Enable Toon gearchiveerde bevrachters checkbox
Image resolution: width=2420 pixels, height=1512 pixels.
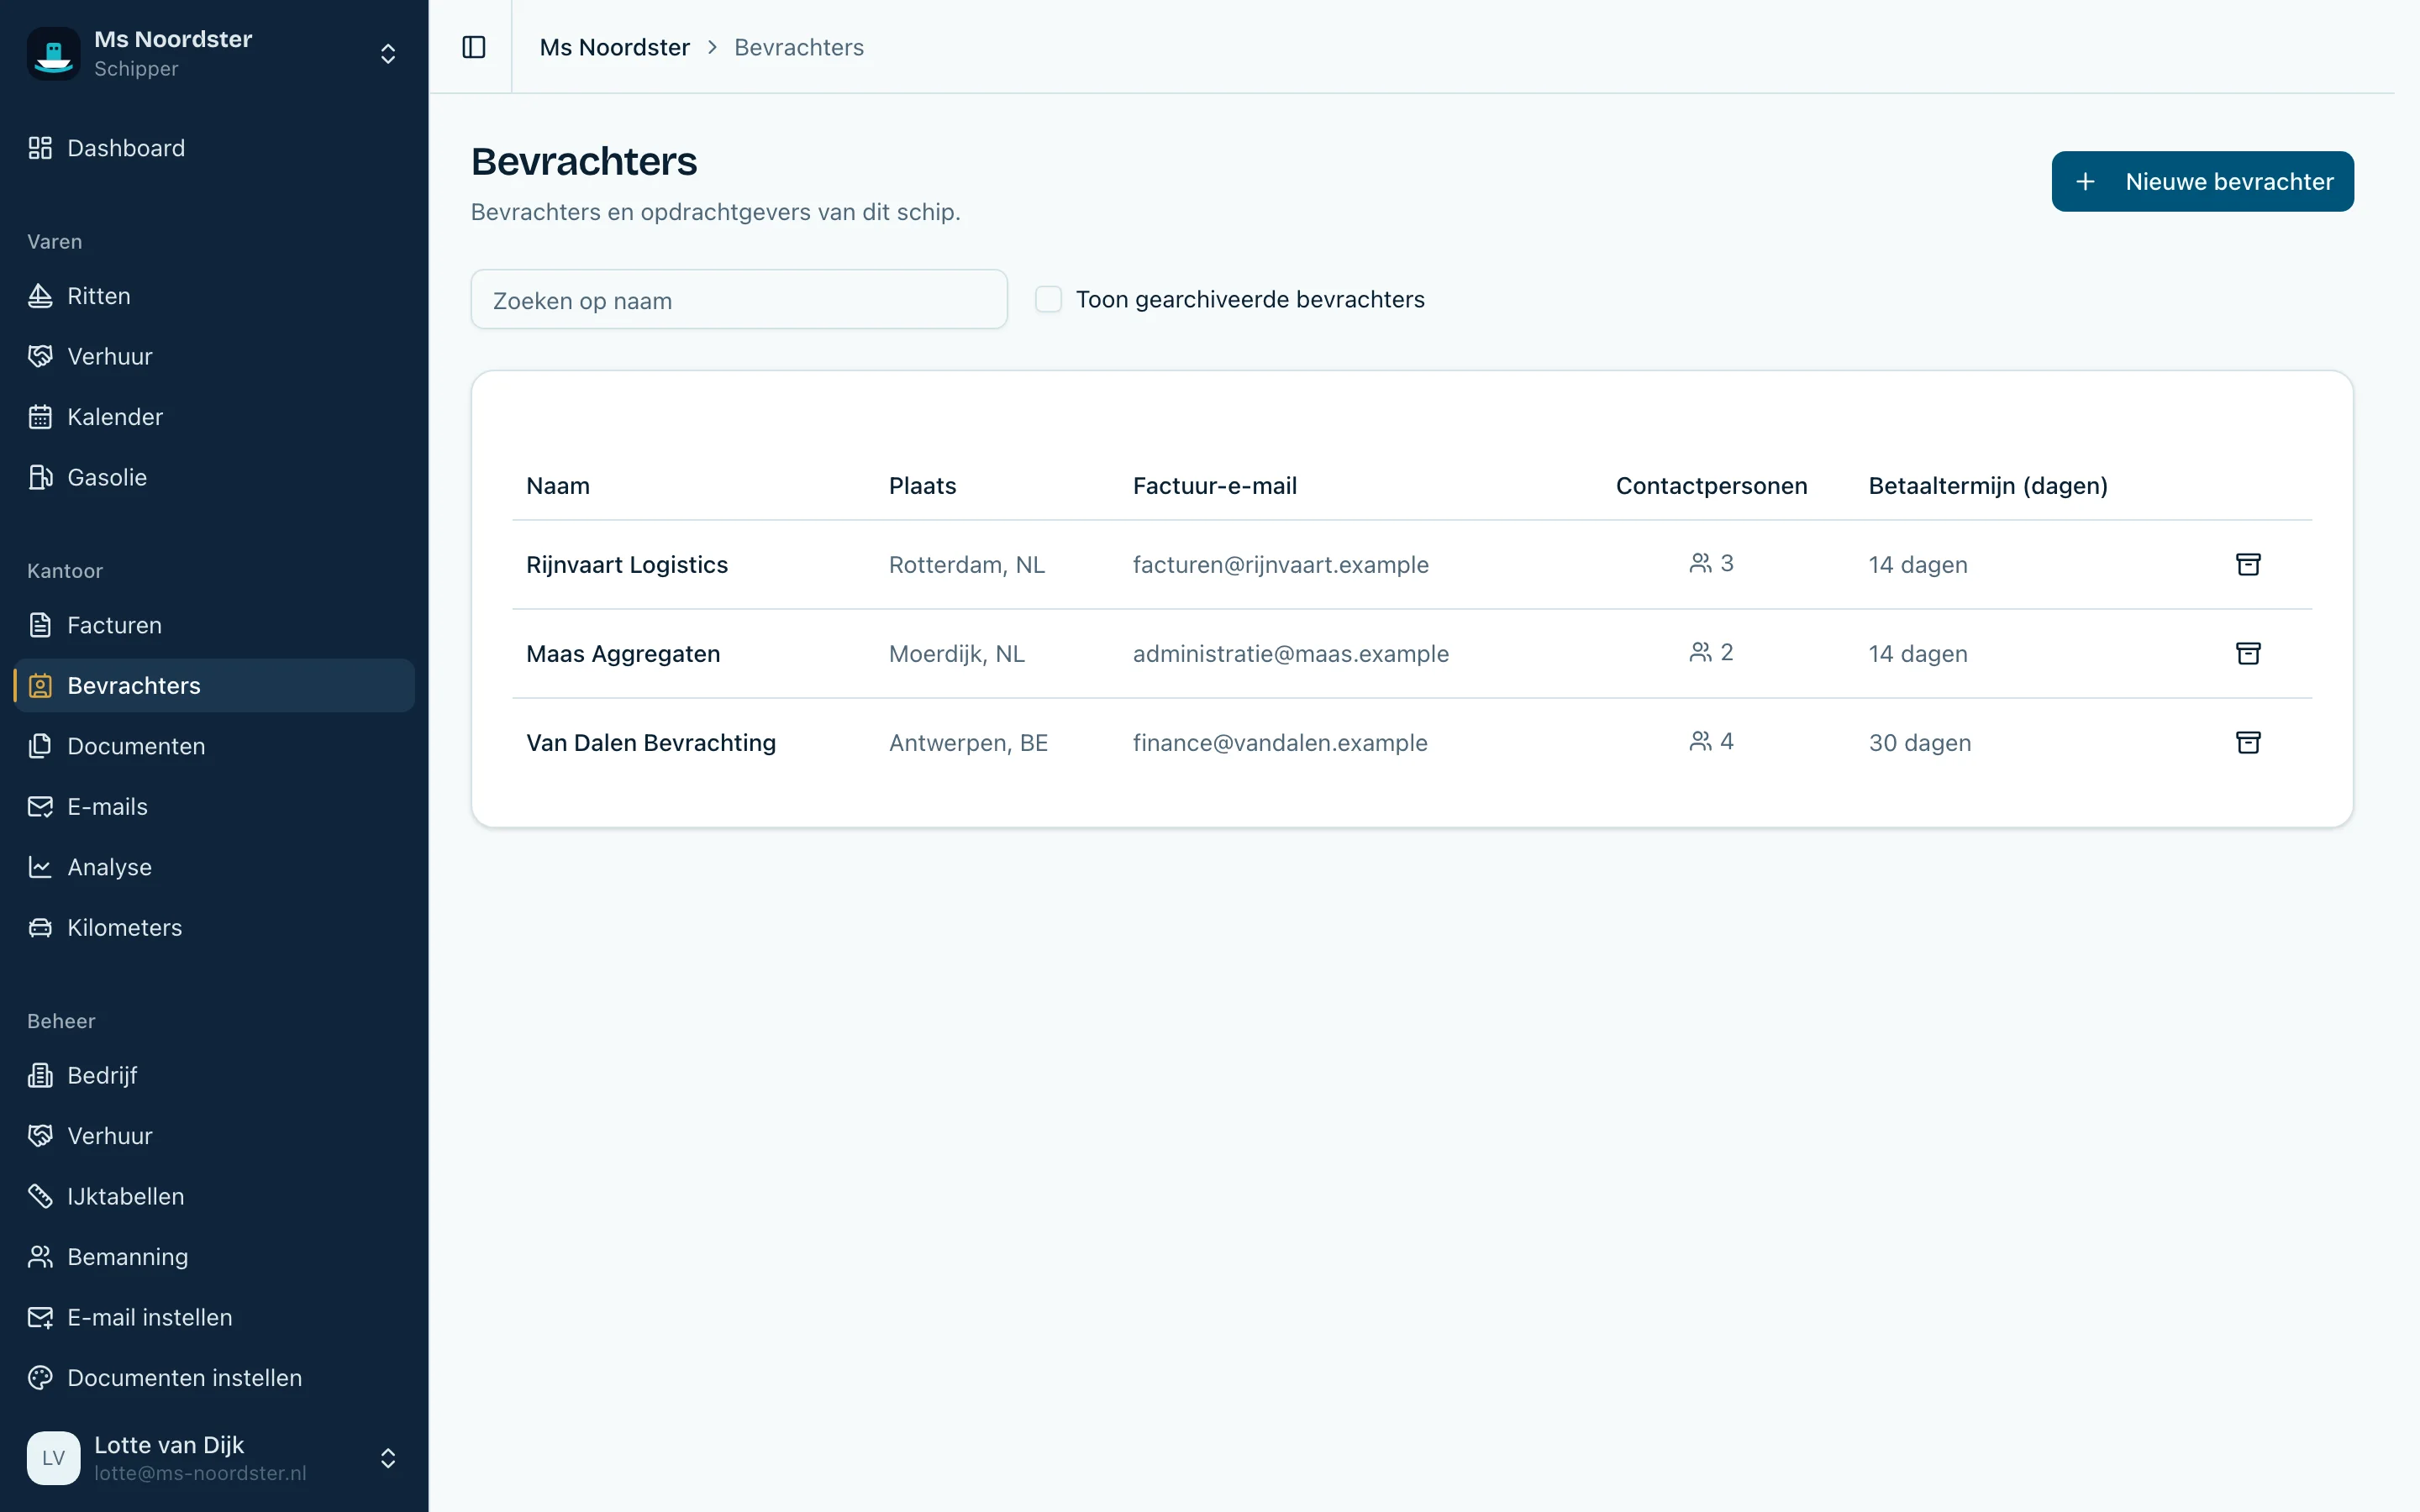click(x=1048, y=299)
